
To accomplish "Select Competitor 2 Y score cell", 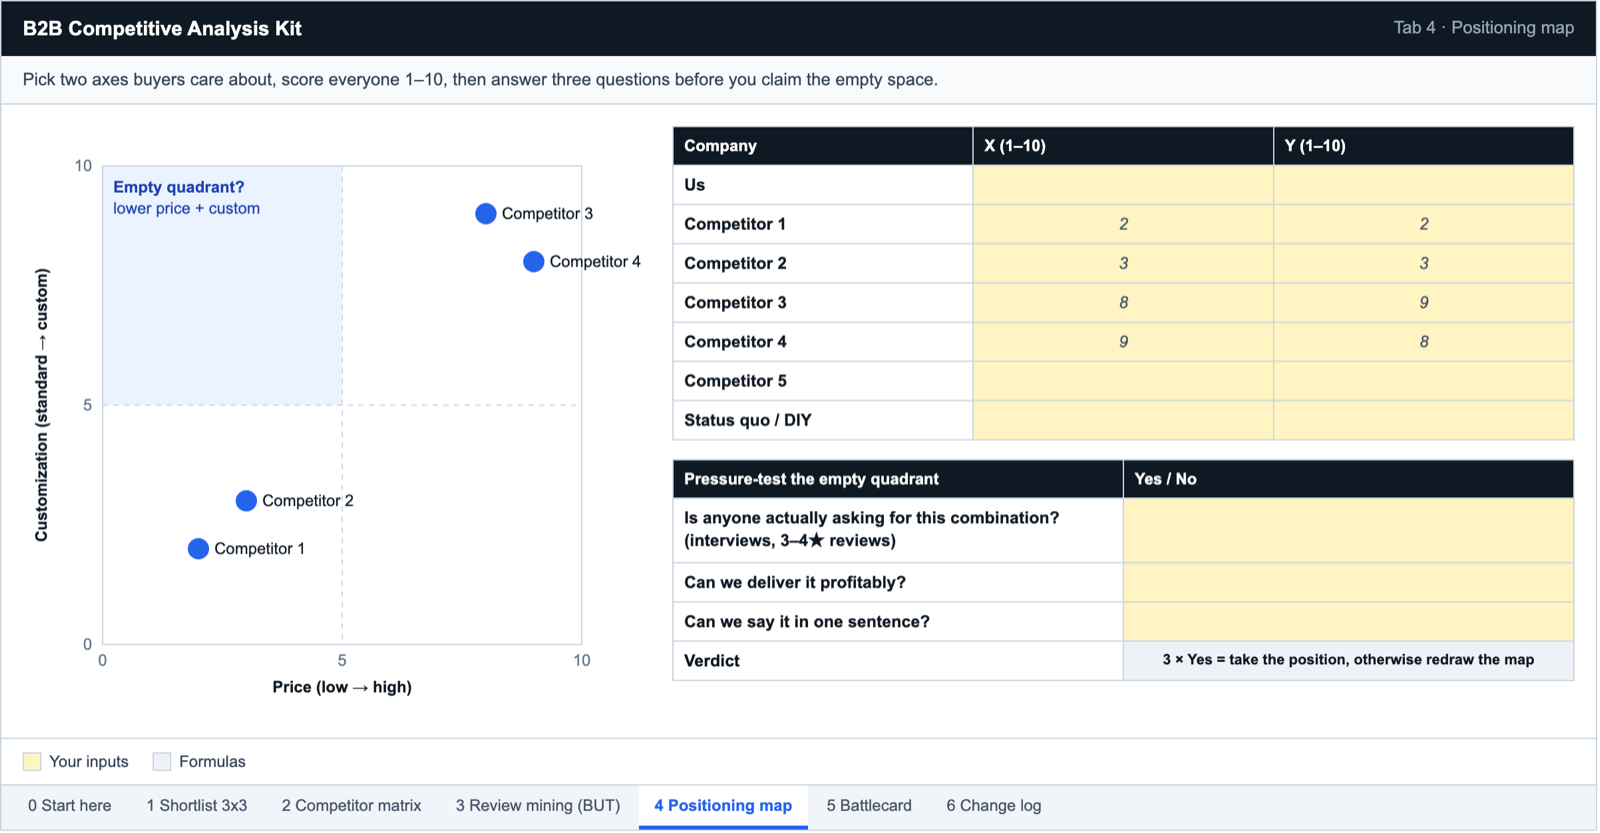I will point(1424,264).
